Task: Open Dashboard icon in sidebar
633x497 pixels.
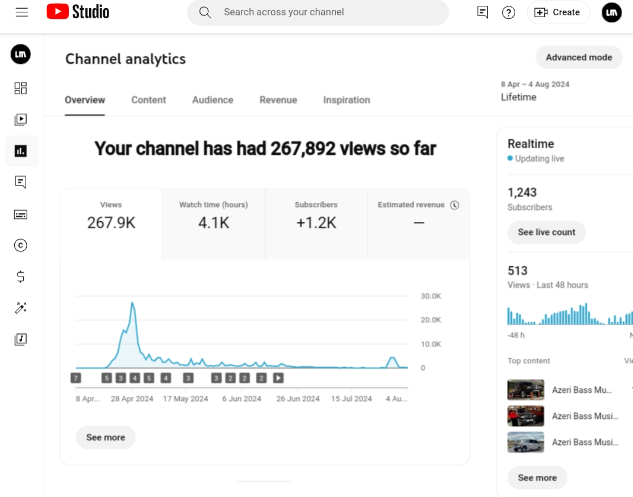Action: pyautogui.click(x=21, y=88)
